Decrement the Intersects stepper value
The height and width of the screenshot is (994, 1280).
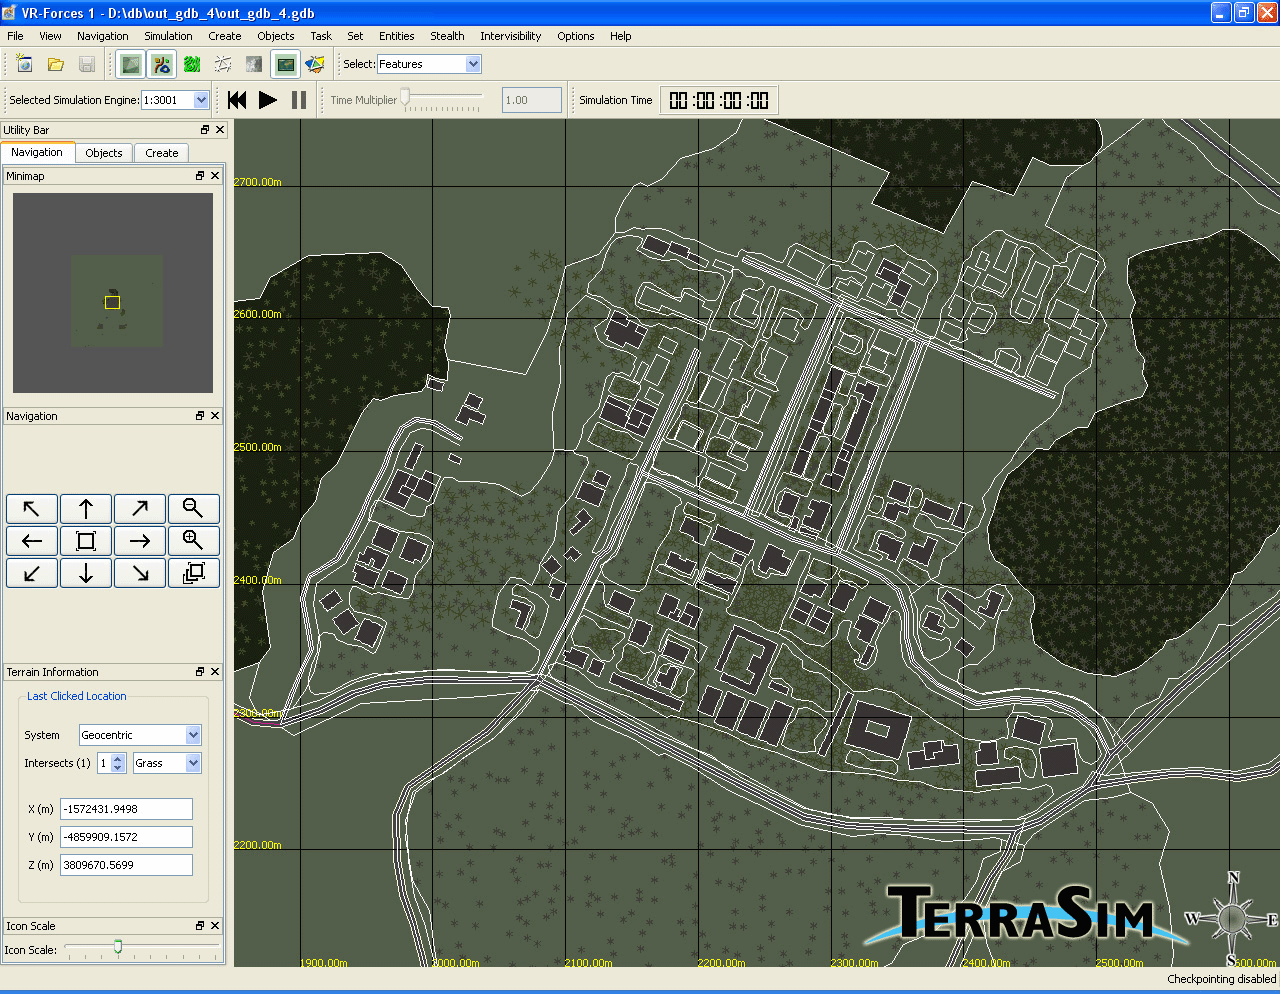coord(118,768)
